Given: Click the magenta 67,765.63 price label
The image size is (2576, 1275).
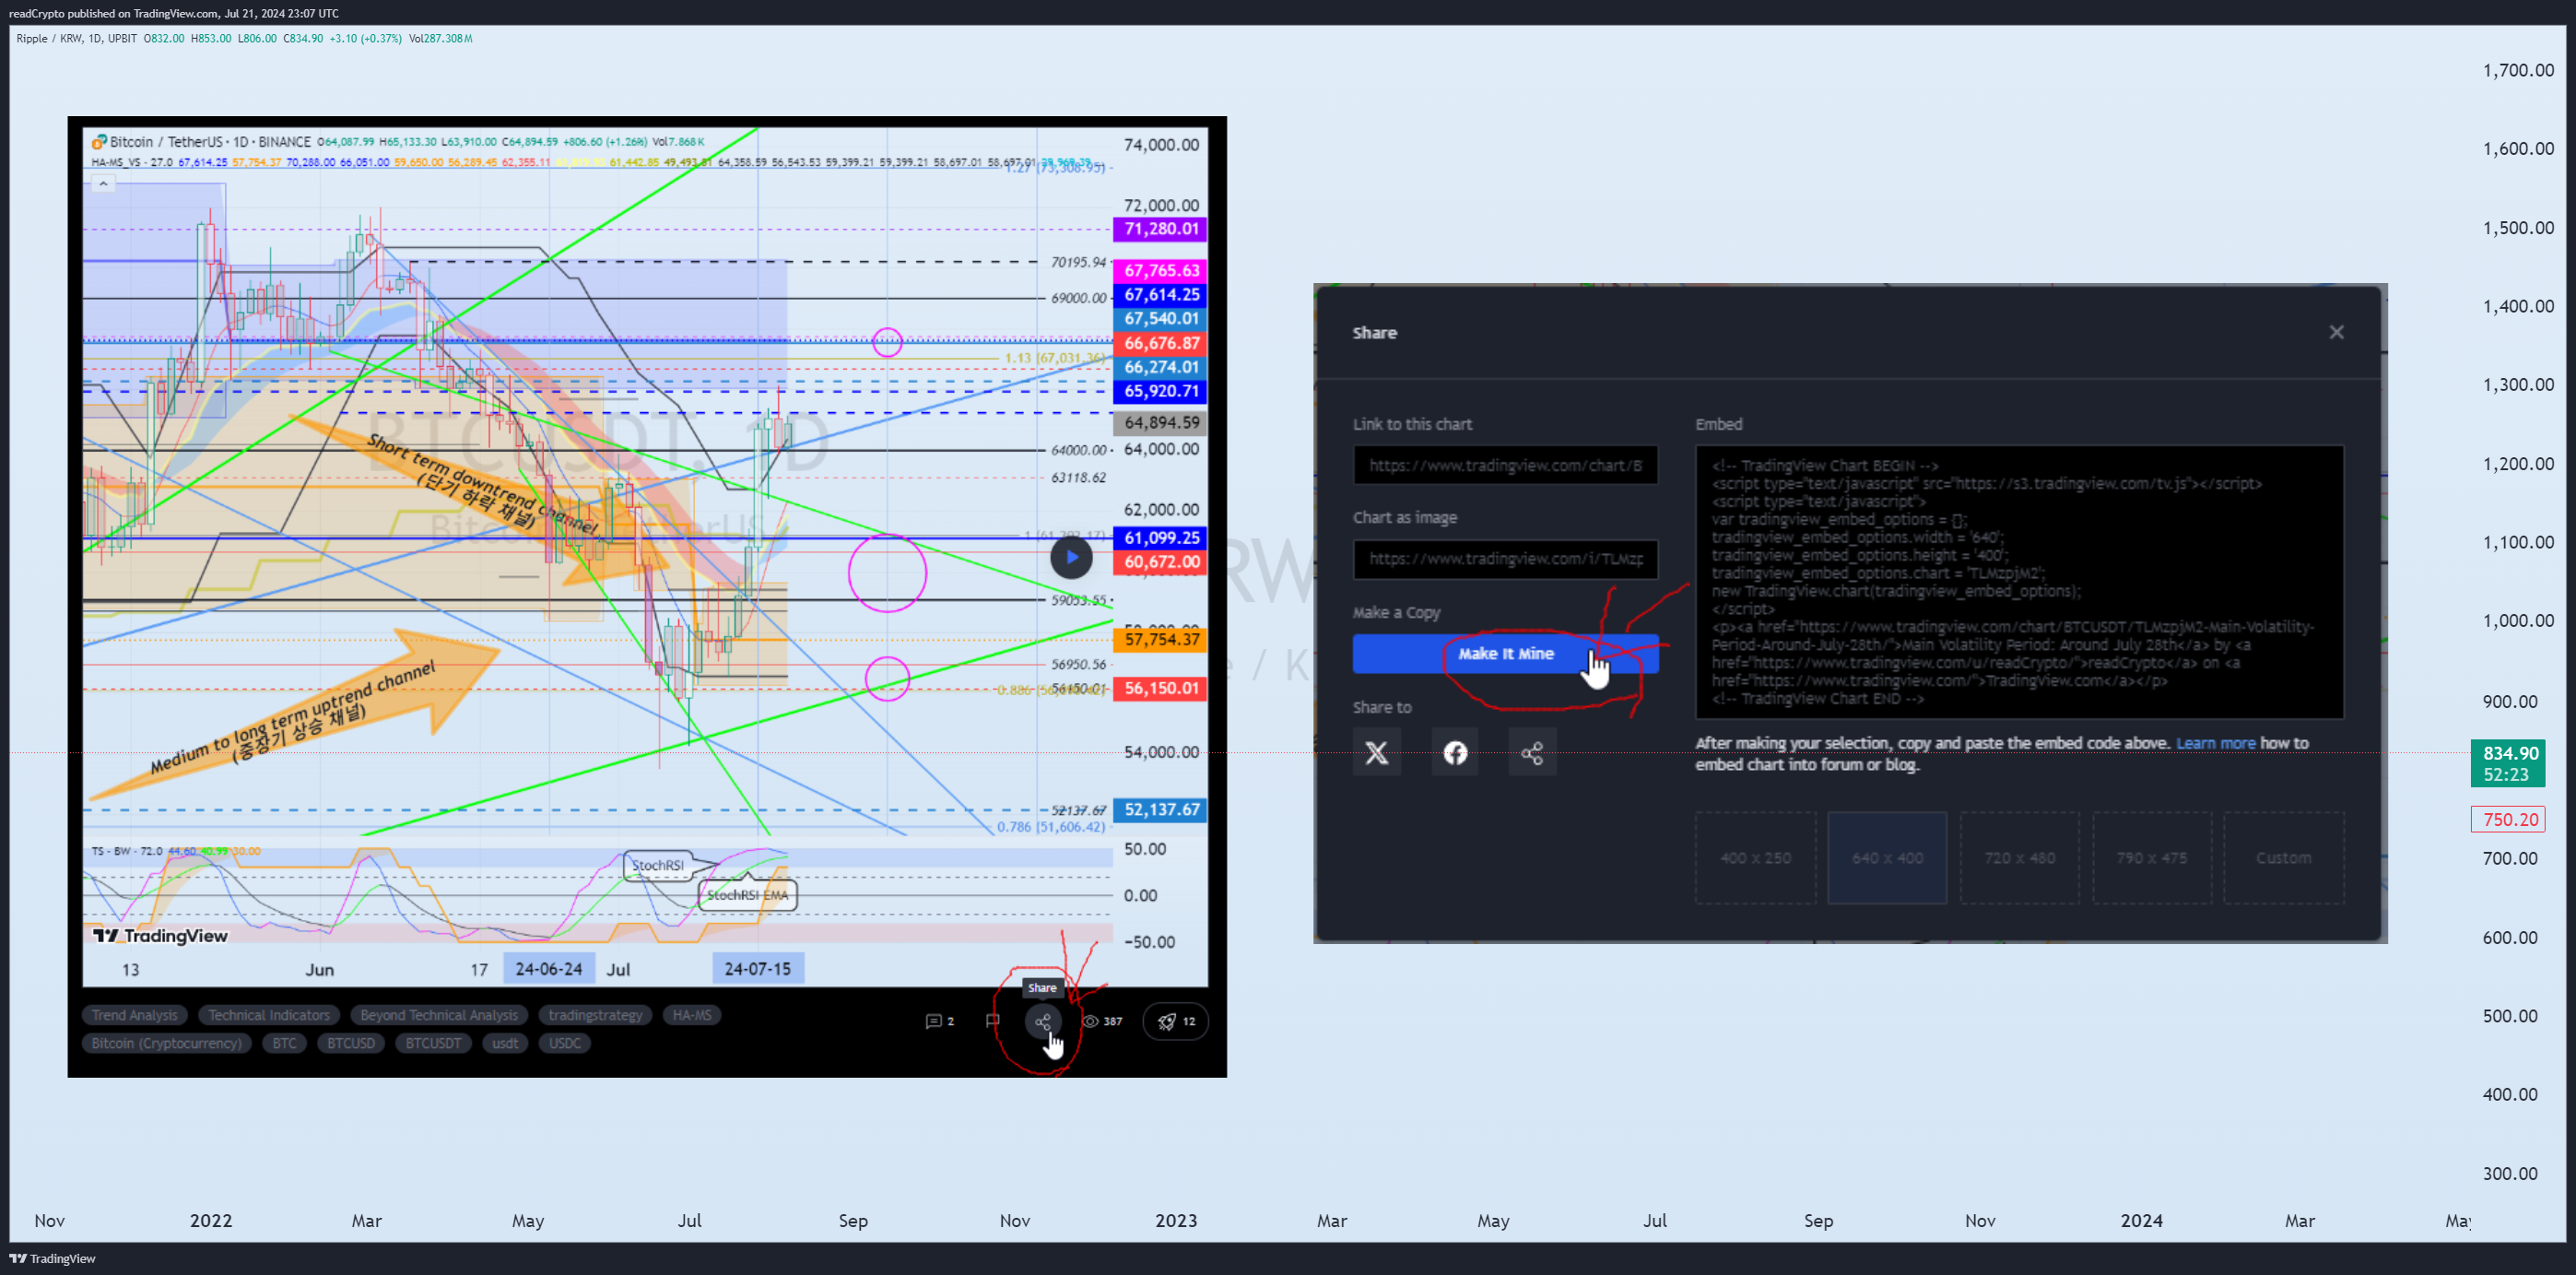Looking at the screenshot, I should pos(1160,271).
